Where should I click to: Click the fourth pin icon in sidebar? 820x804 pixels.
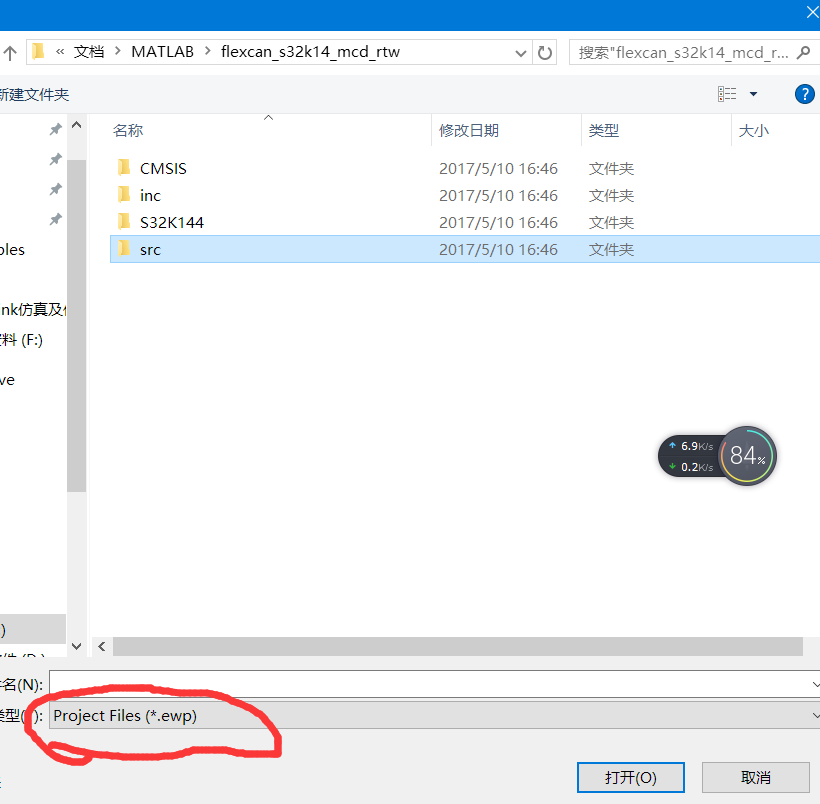point(55,219)
